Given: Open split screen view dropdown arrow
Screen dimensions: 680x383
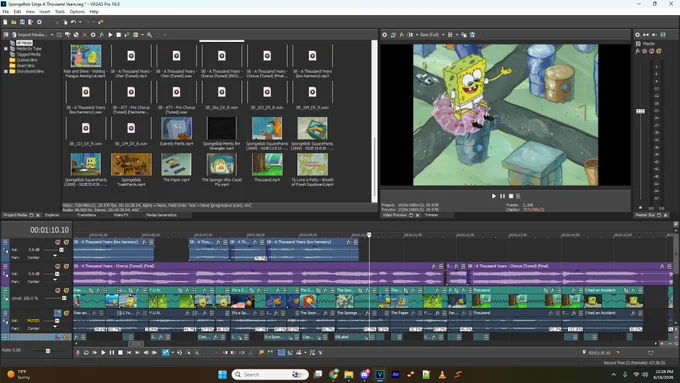Looking at the screenshot, I should 417,35.
